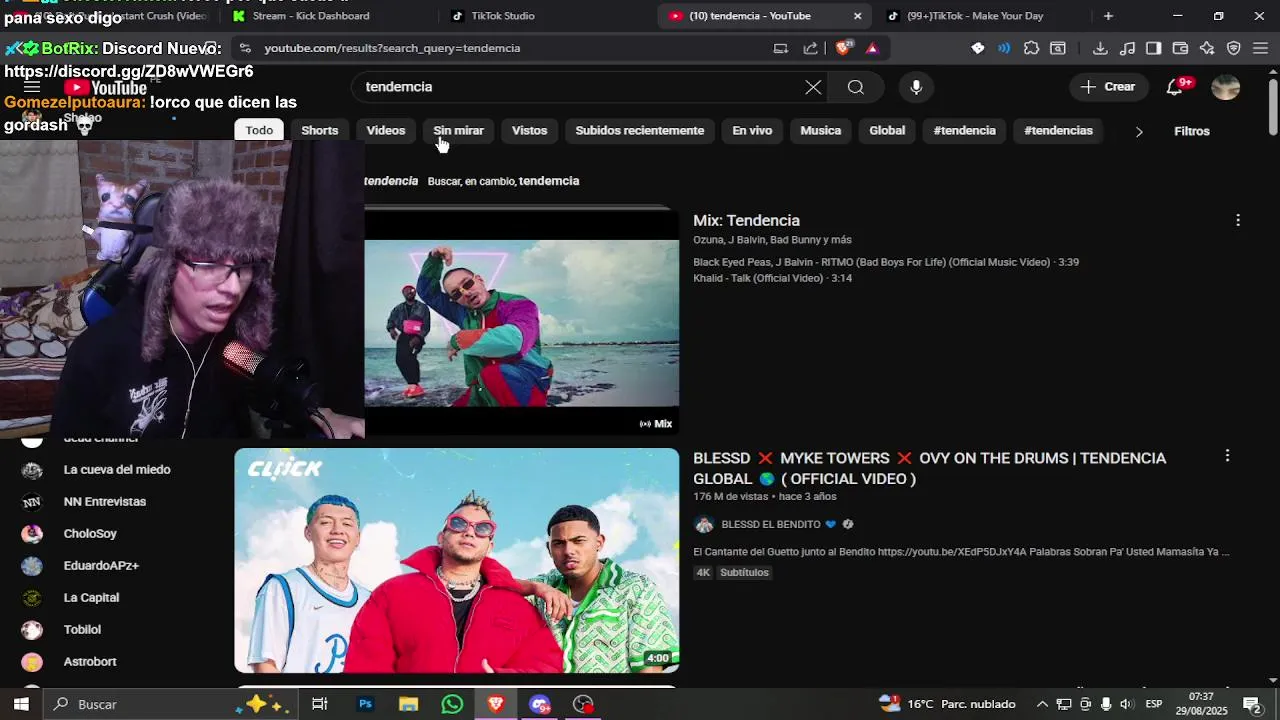Click the YouTube search magnifier button
Image resolution: width=1280 pixels, height=720 pixels.
click(x=856, y=87)
